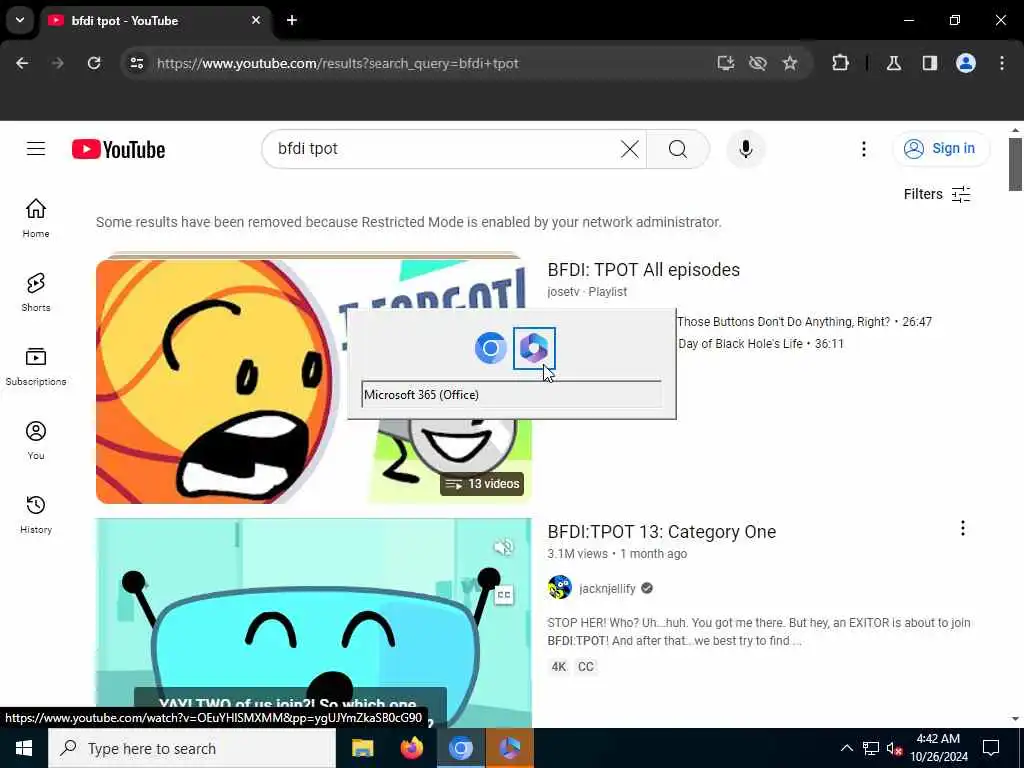Select Microsoft 365 icon in task switcher
Viewport: 1024px width, 768px height.
534,348
